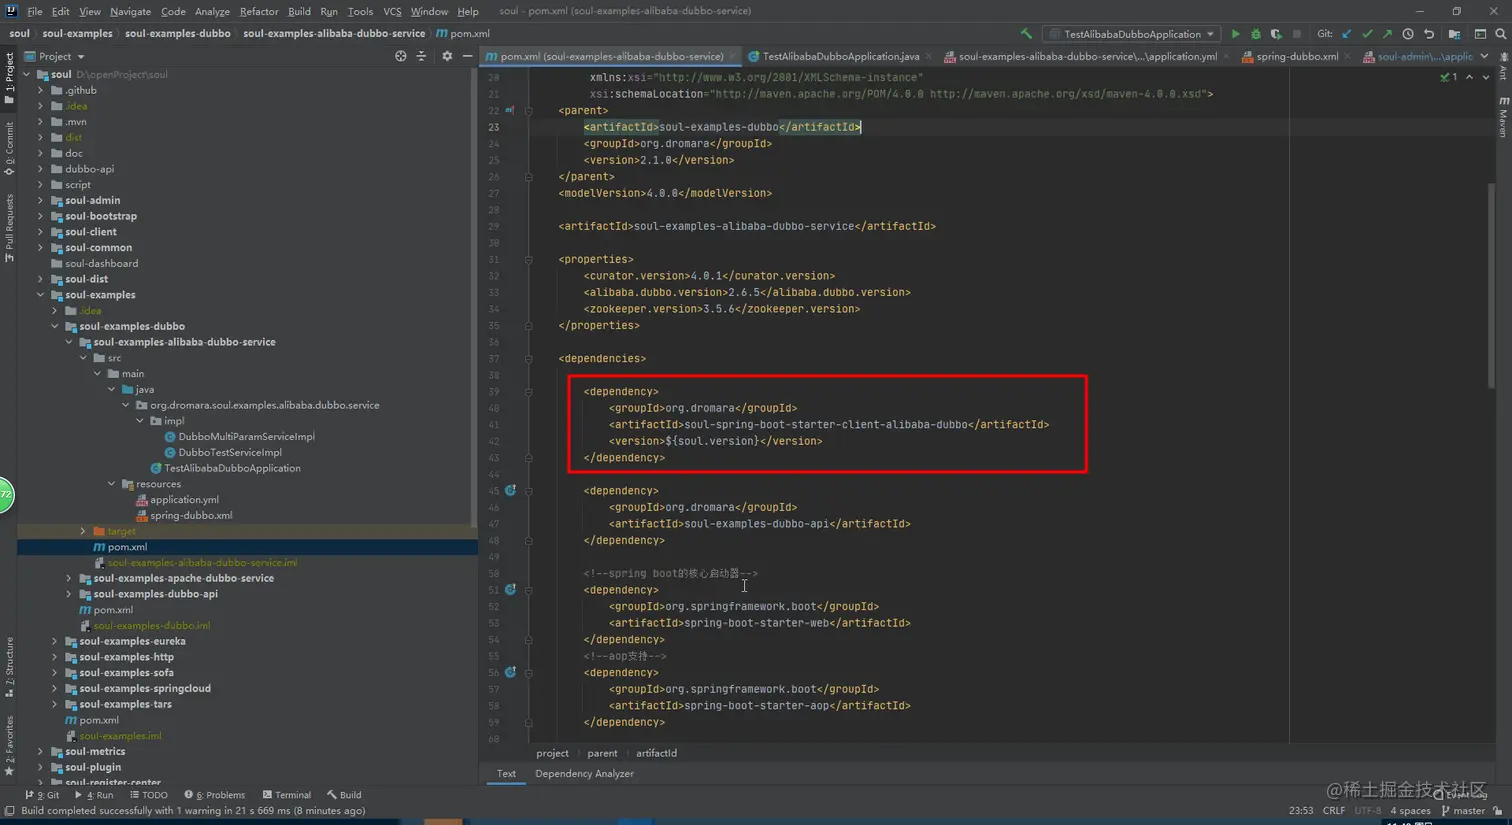
Task: Expand the soul-examples-eureka module
Action: pyautogui.click(x=55, y=641)
